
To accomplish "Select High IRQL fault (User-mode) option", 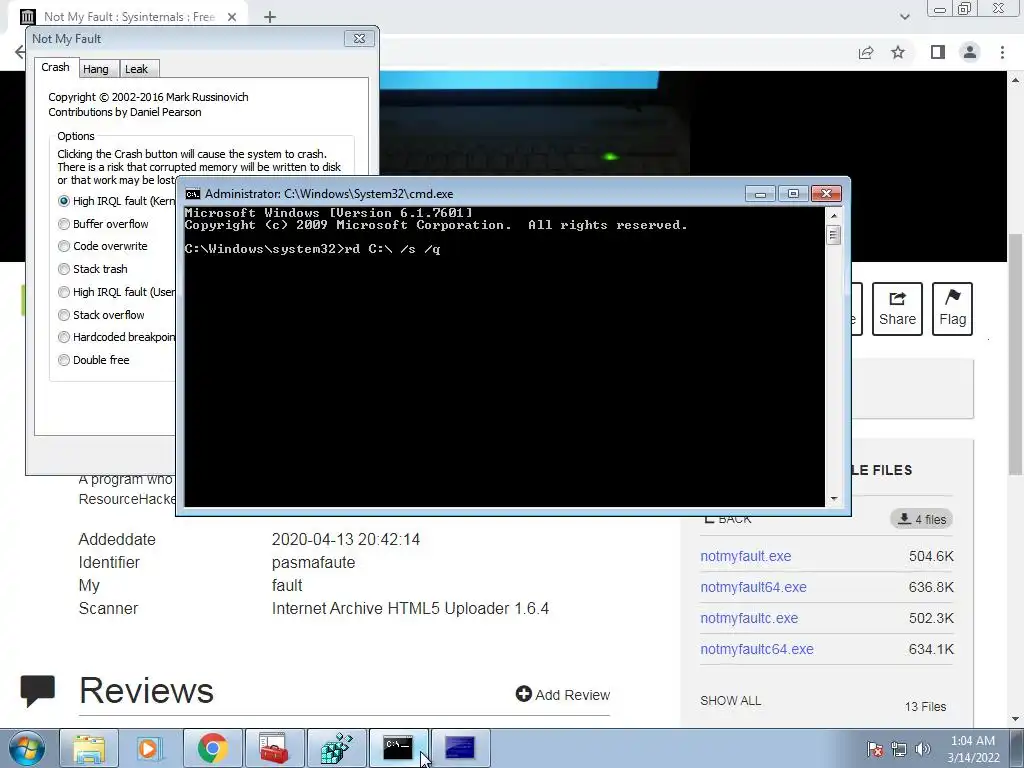I will 116,292.
